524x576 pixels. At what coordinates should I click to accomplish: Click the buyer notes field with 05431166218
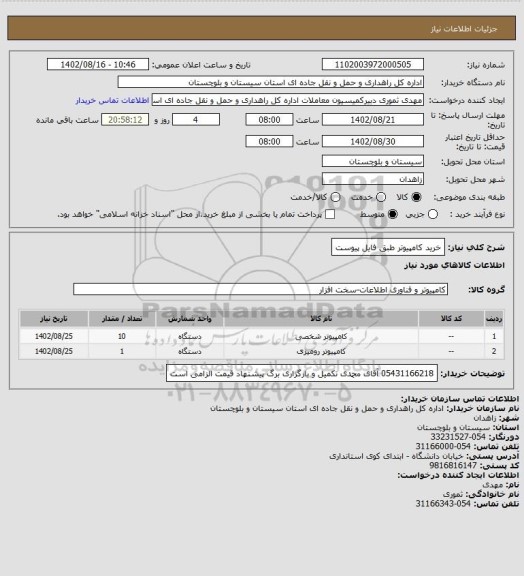302,373
